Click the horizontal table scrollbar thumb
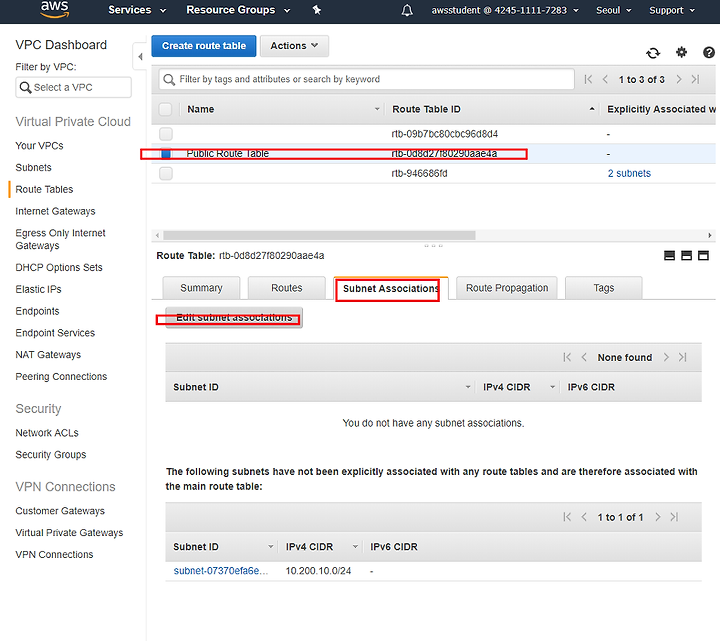The height and width of the screenshot is (641, 720). click(319, 236)
